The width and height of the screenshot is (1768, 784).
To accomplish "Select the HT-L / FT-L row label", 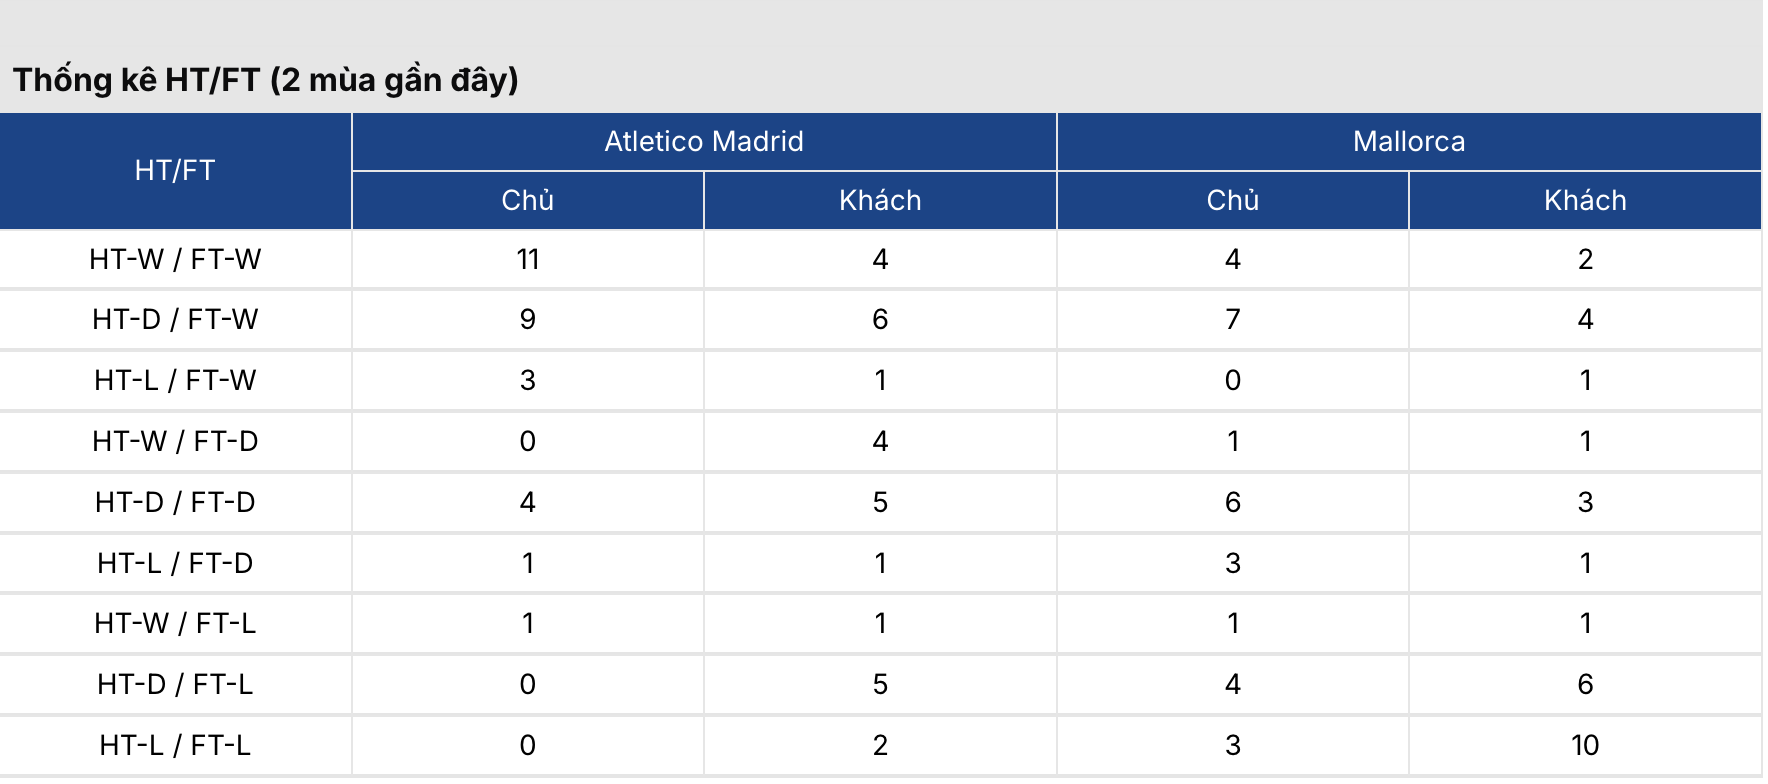I will pos(175,745).
